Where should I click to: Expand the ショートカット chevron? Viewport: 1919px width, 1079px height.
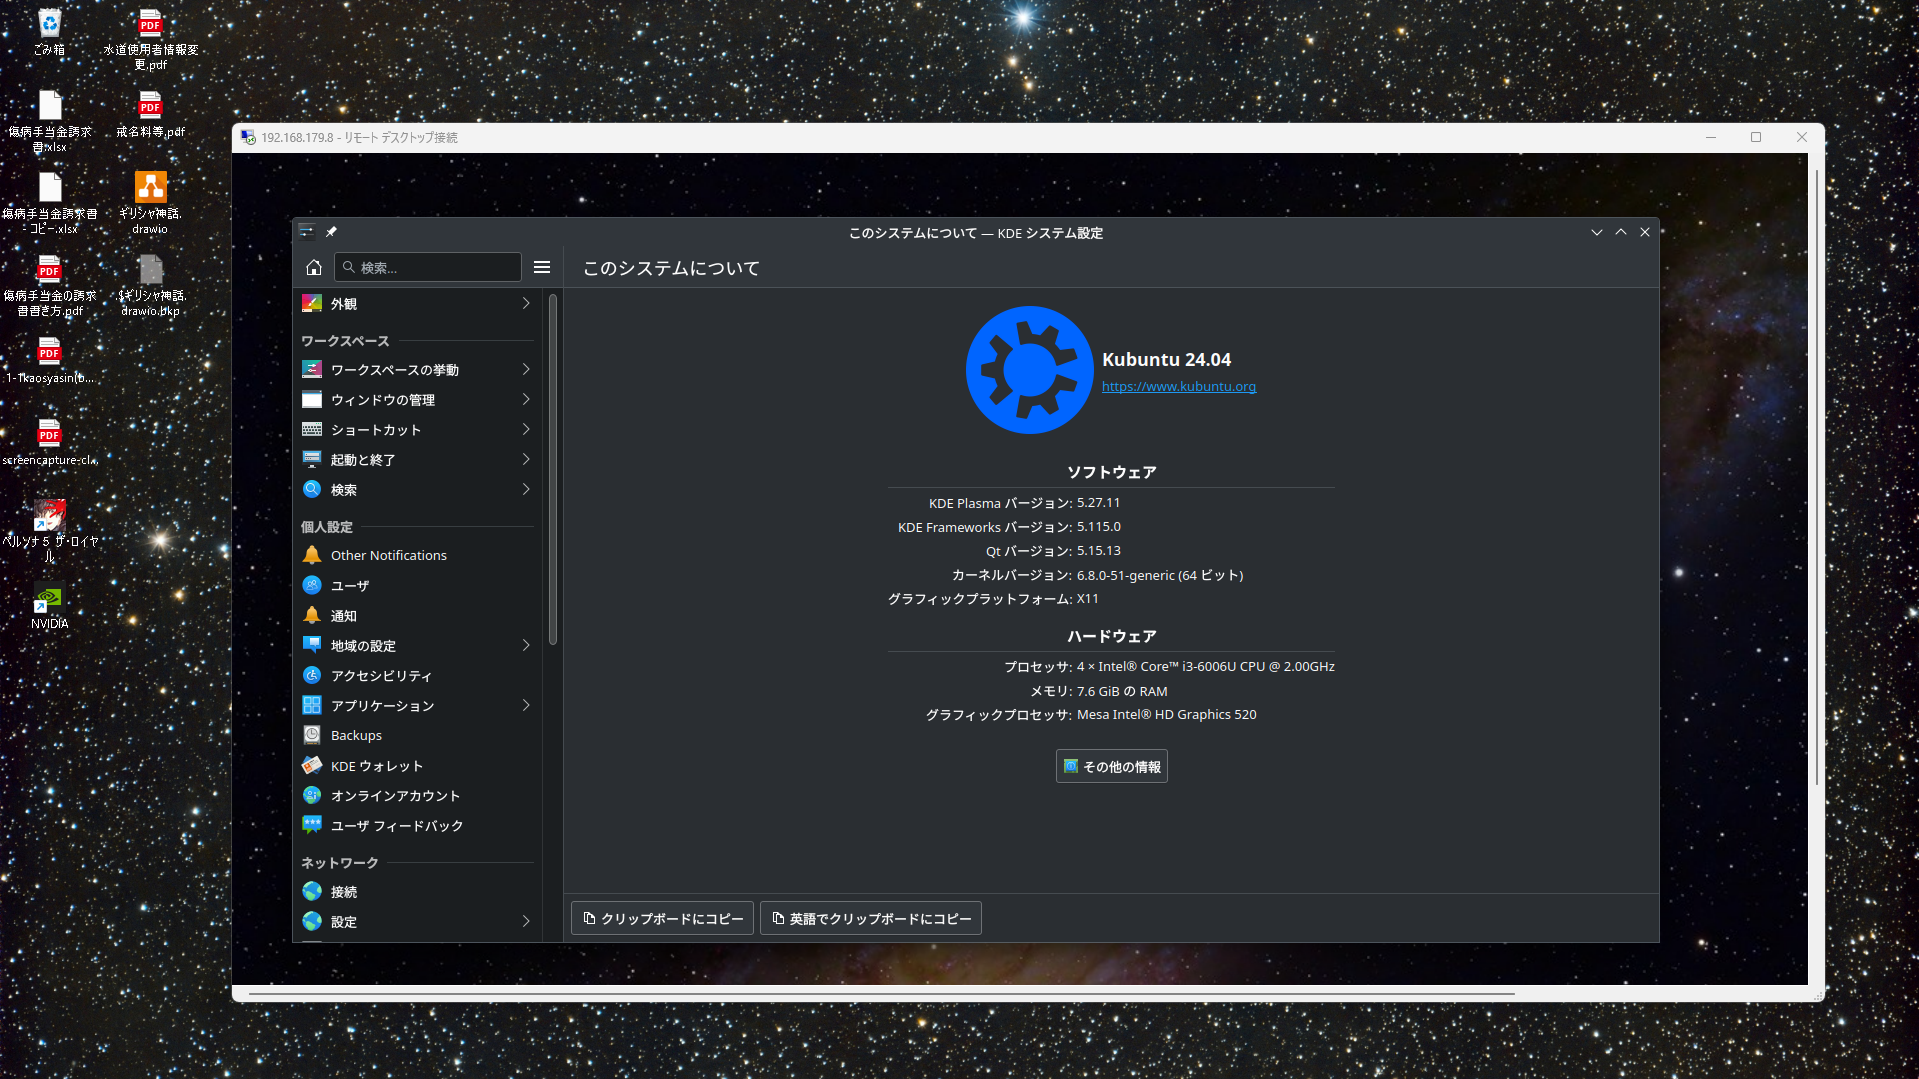[526, 429]
